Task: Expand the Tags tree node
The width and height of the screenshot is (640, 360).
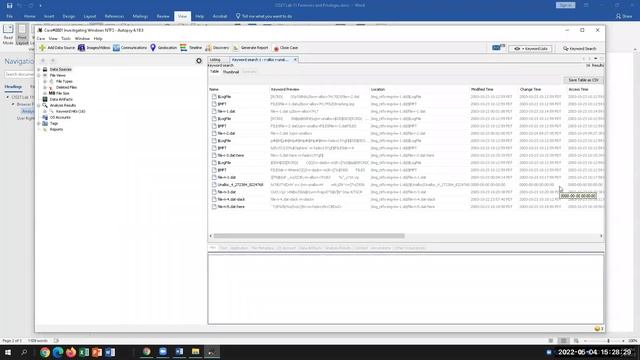Action: click(x=39, y=123)
